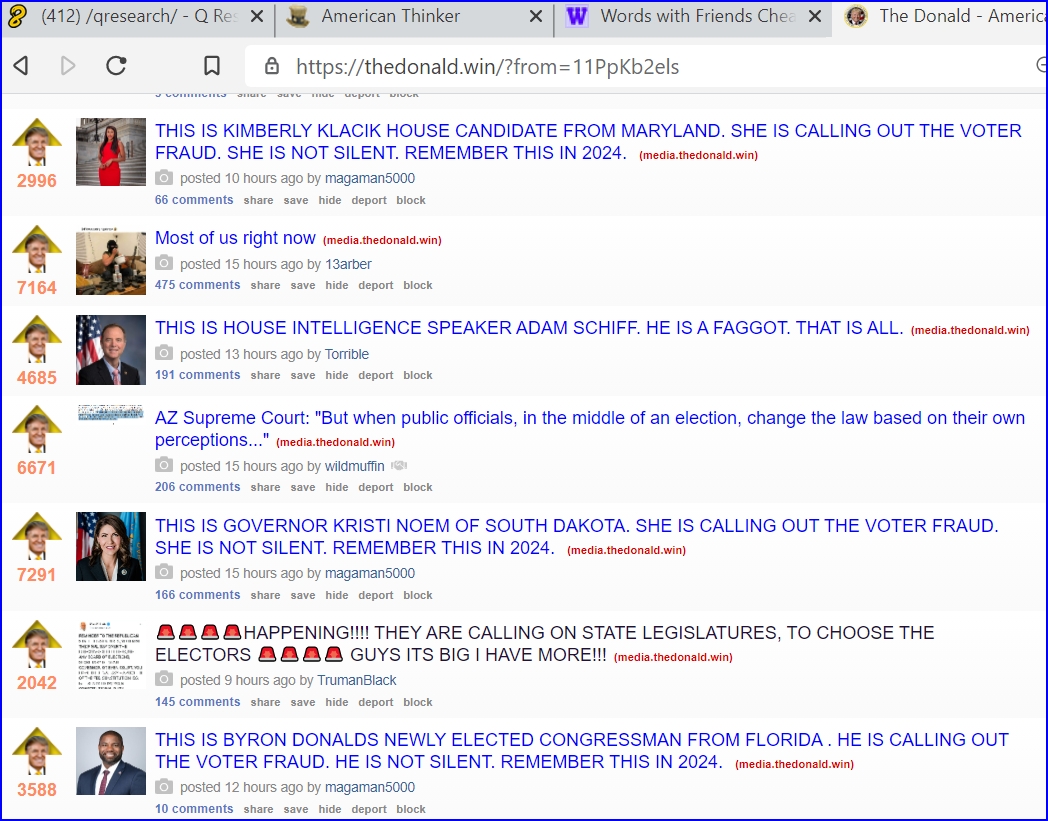1048x821 pixels.
Task: Click camera icon on Kimberly Klacik post
Action: [164, 178]
